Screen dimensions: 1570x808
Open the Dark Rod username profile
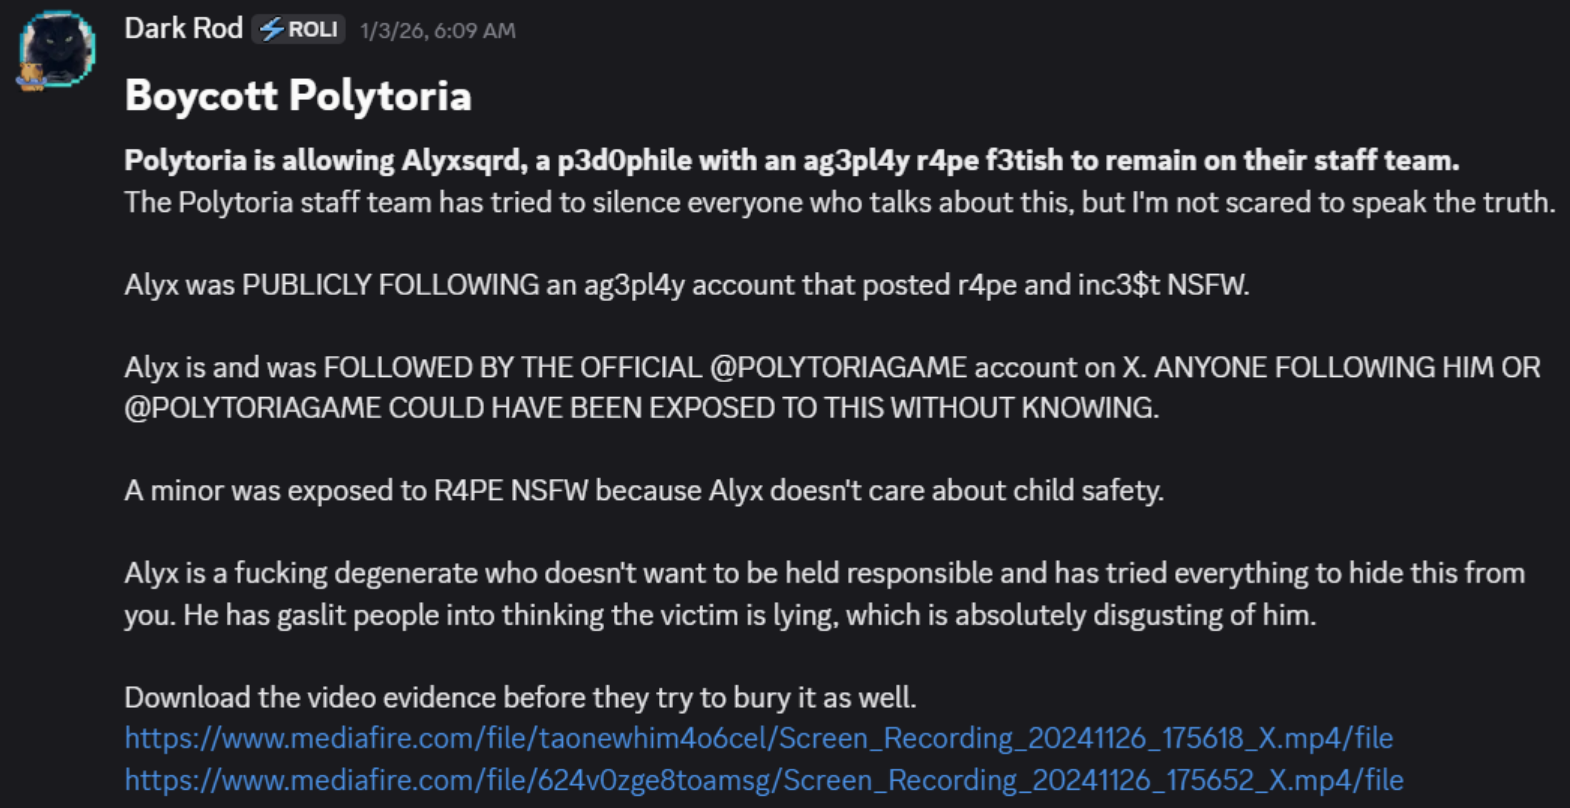[183, 28]
